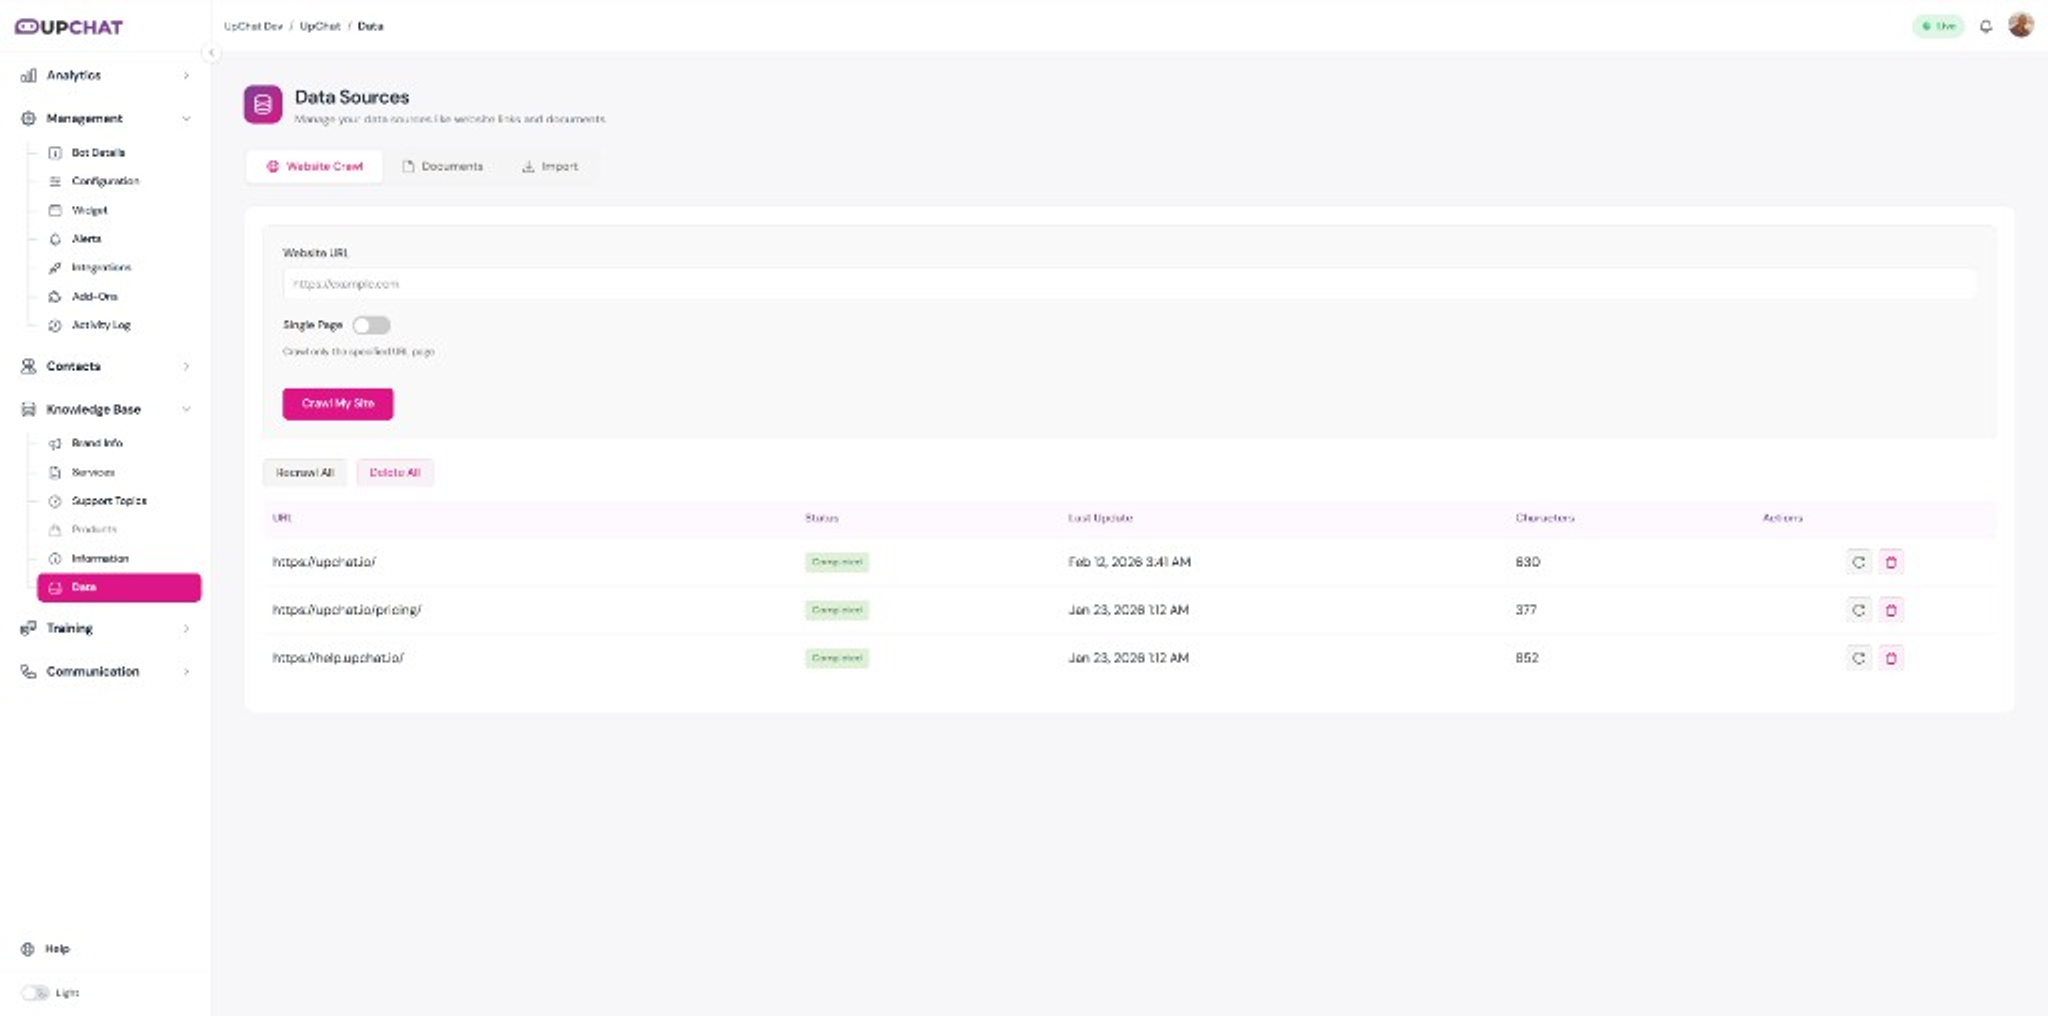Delete the upchat.io/pricing/ row

click(x=1891, y=610)
